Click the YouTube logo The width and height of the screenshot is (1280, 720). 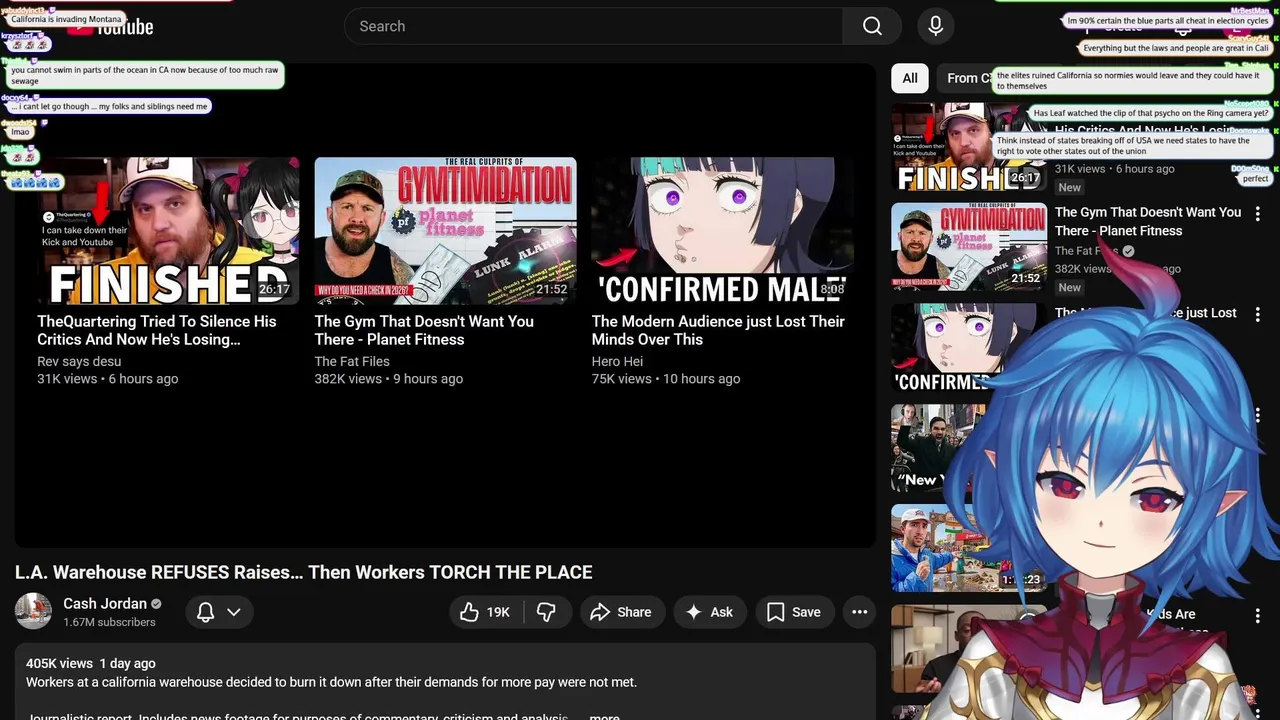[110, 27]
